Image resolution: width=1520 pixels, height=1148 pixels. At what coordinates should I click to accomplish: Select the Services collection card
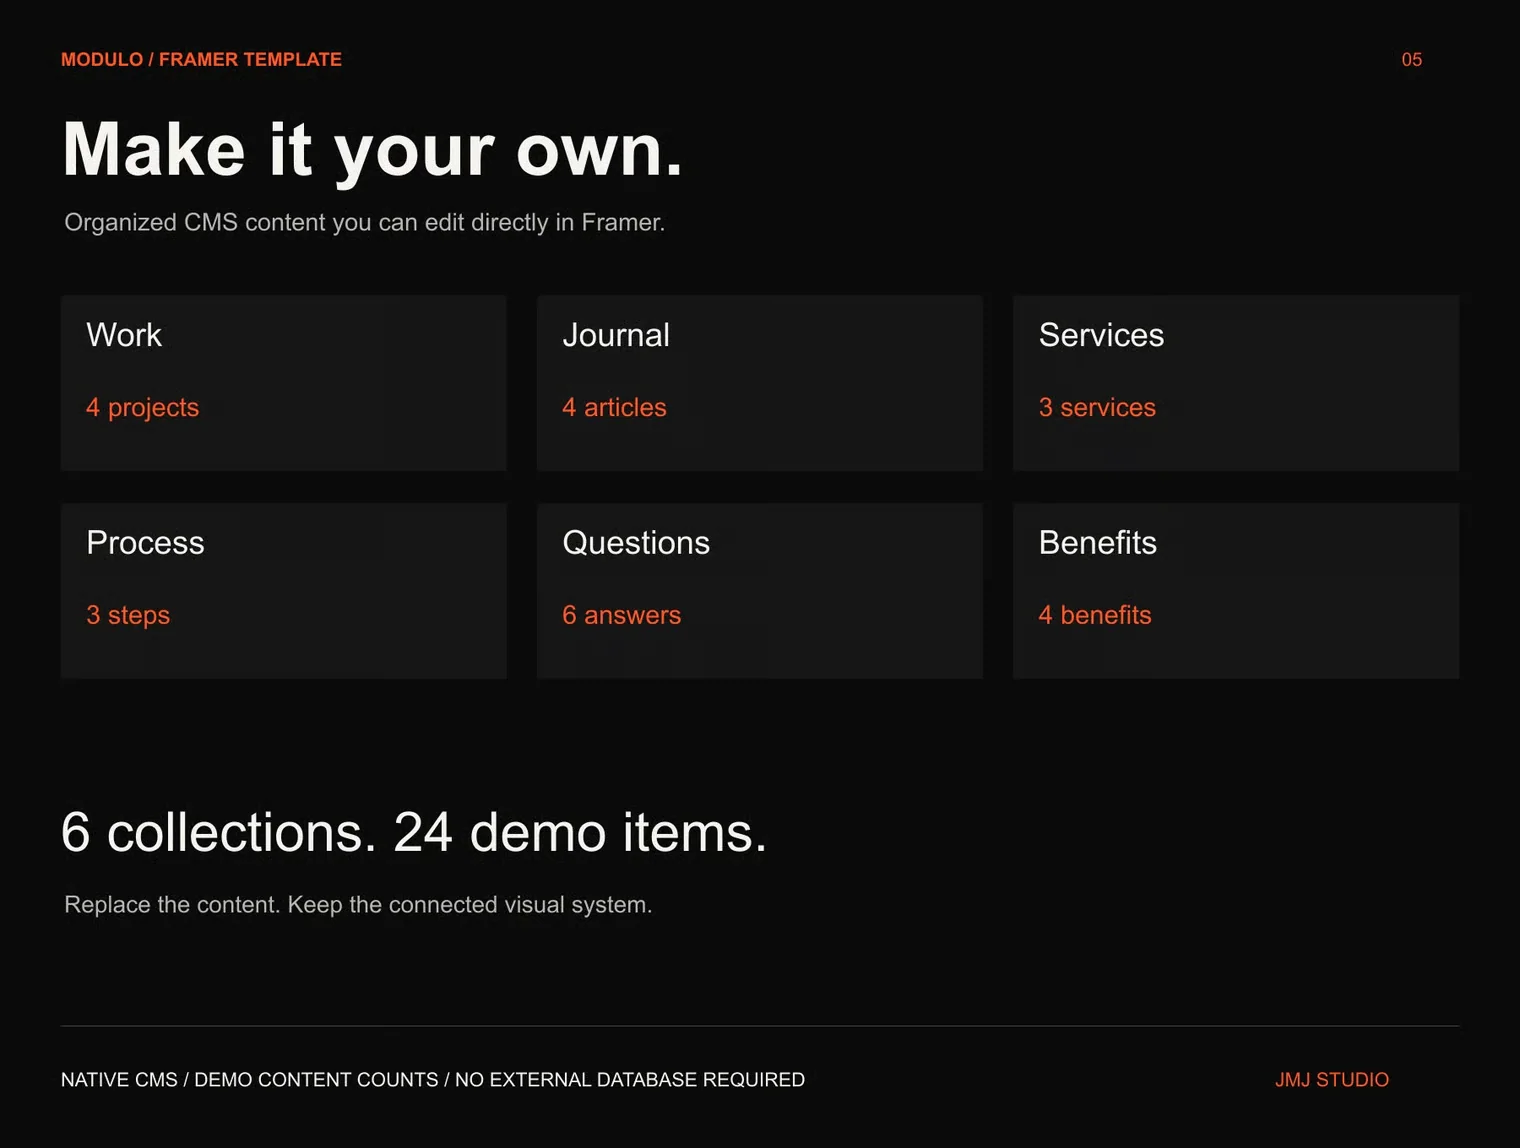(1235, 383)
